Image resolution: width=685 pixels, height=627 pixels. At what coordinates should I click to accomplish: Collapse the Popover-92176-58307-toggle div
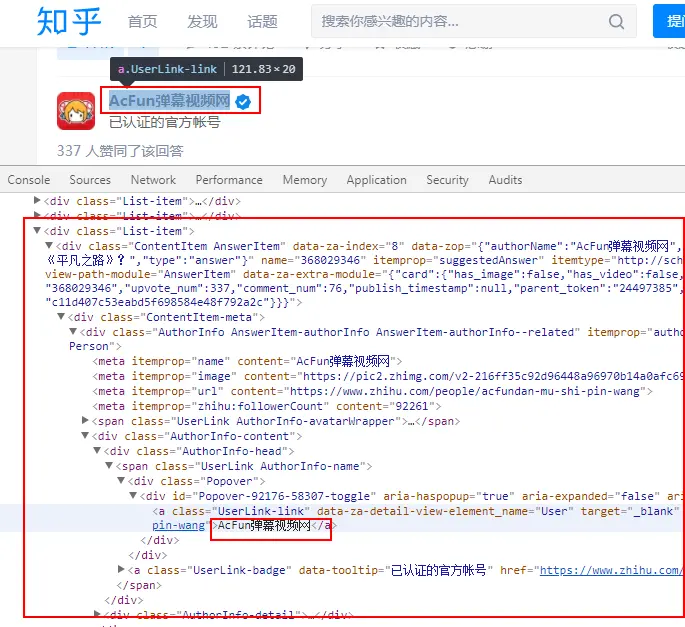(x=133, y=495)
